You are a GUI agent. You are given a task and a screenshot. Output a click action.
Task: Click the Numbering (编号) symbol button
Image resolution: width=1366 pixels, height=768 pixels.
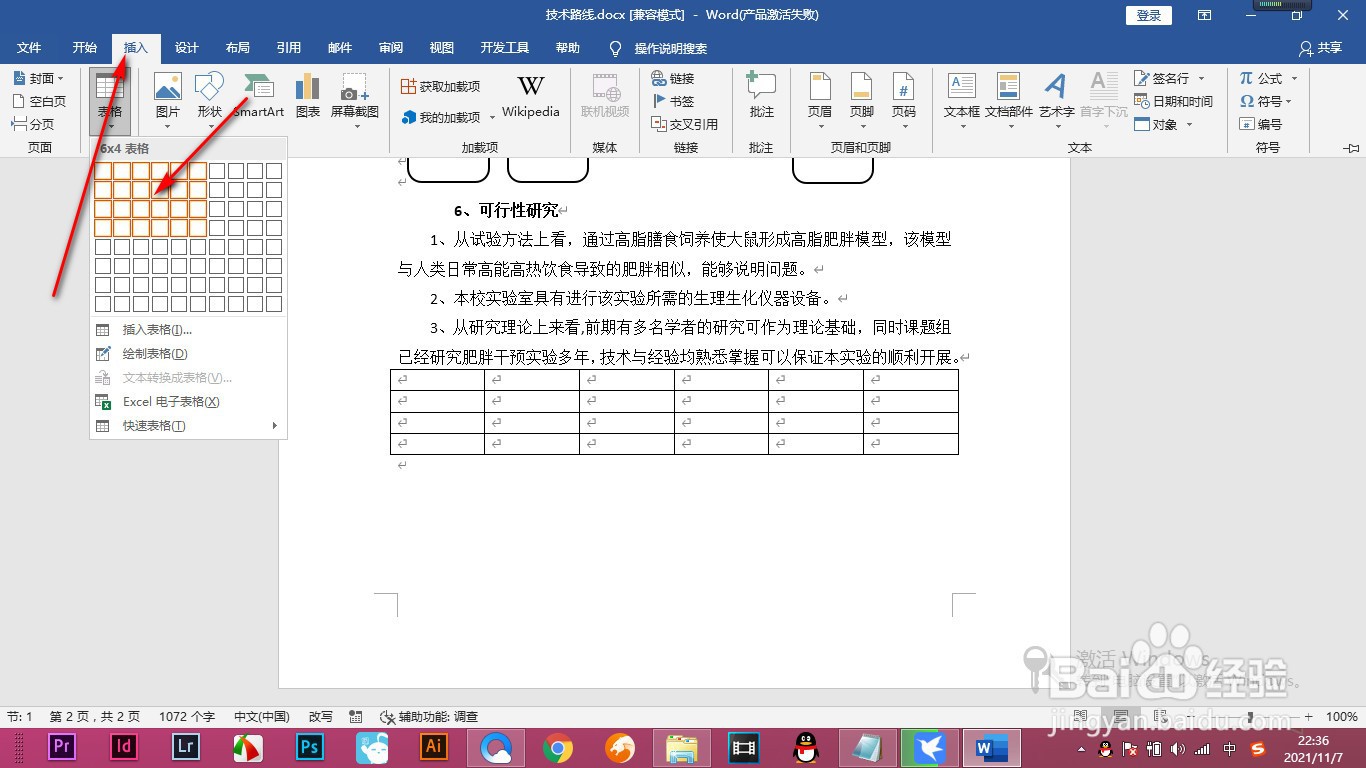tap(1260, 124)
